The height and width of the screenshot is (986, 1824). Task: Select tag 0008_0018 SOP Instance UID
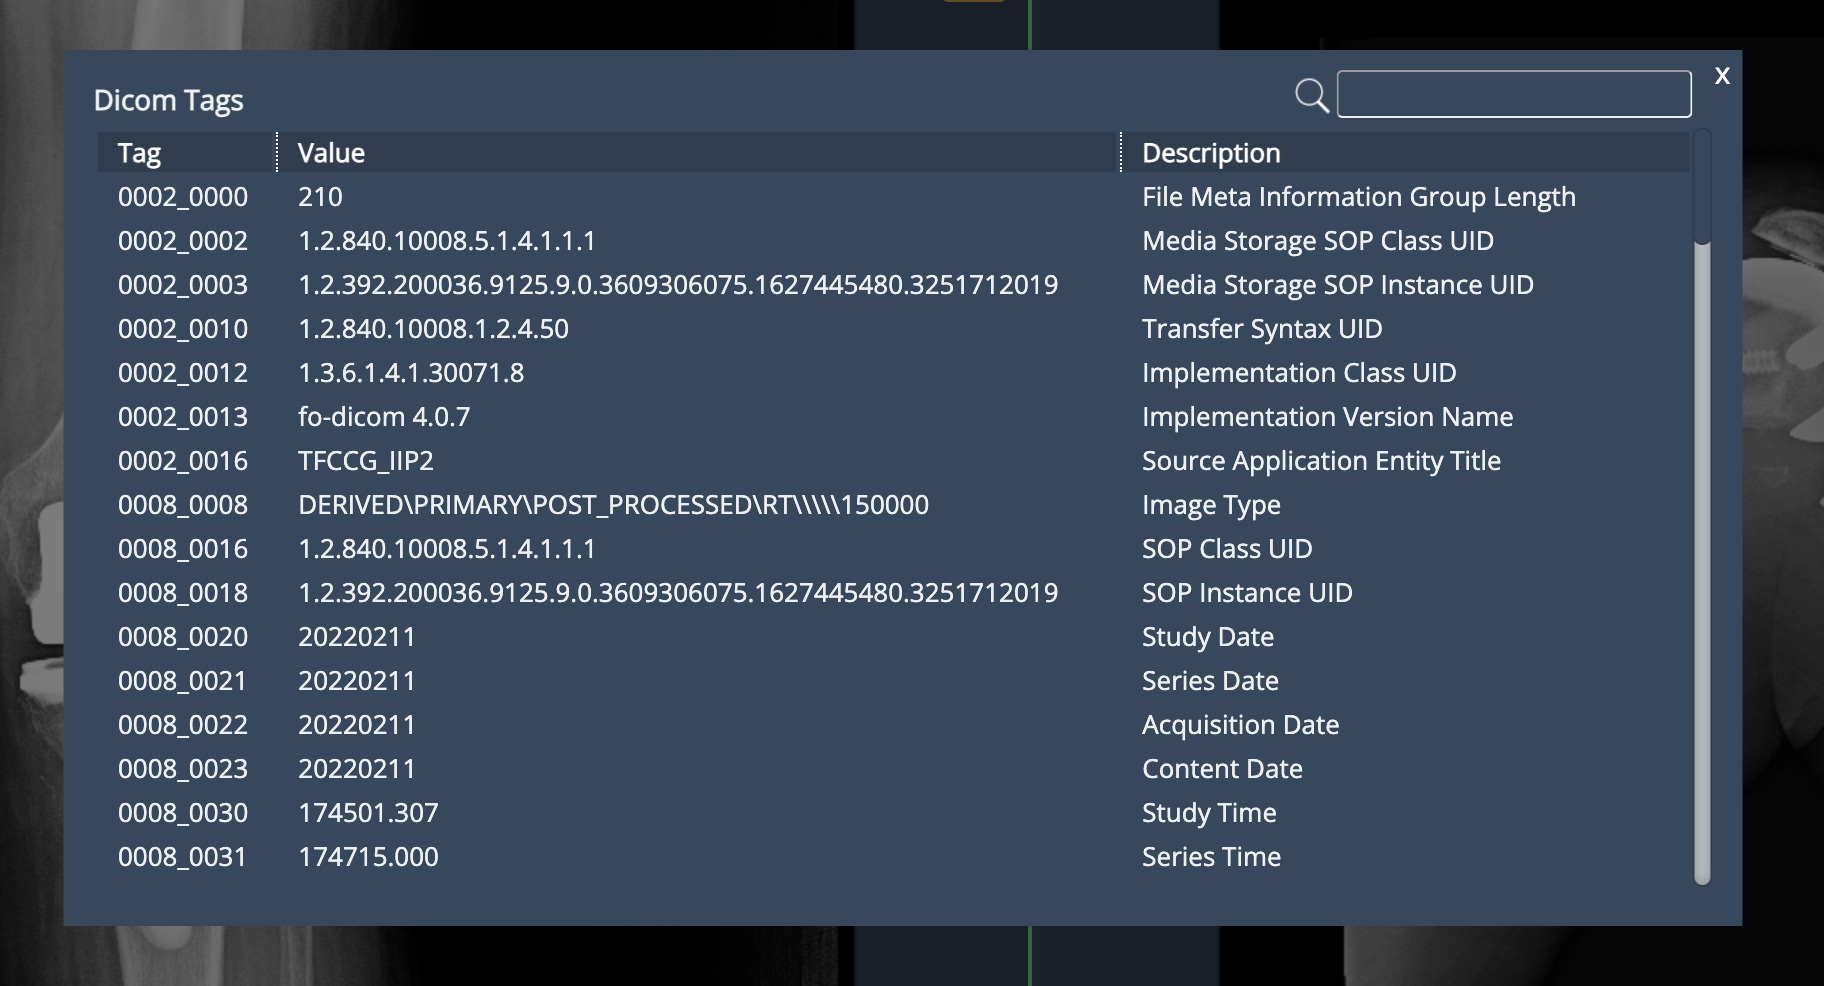183,593
